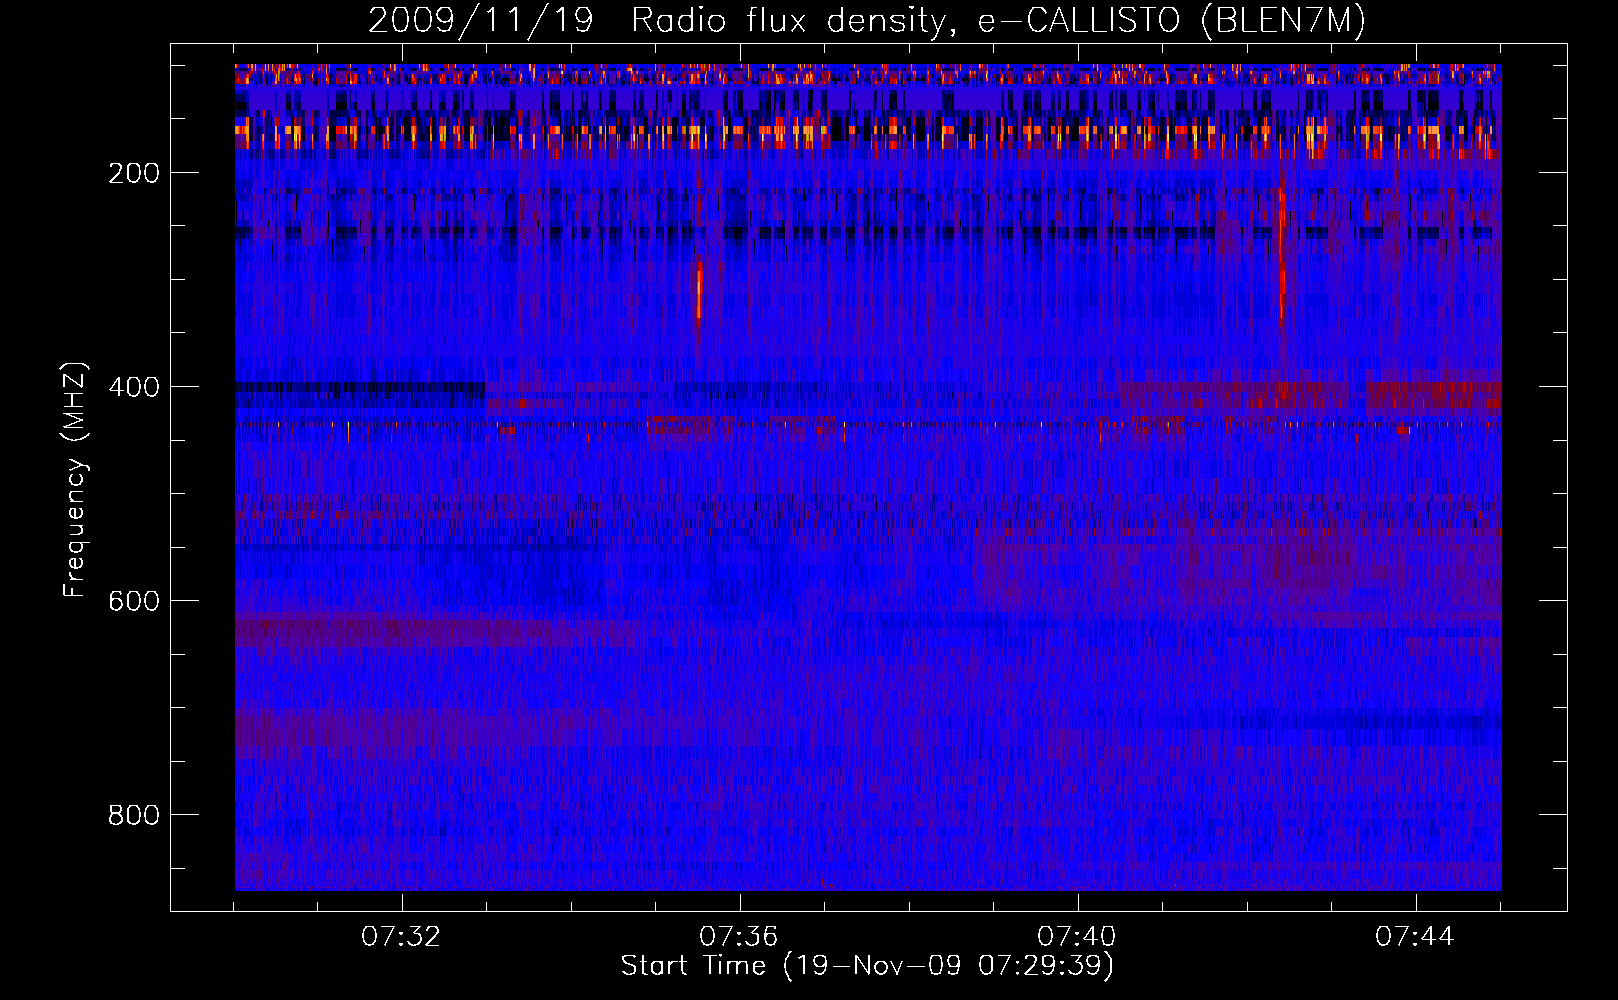Click the plot title '2009/11/19 Radio flux density'
The image size is (1618, 1000).
(x=867, y=20)
